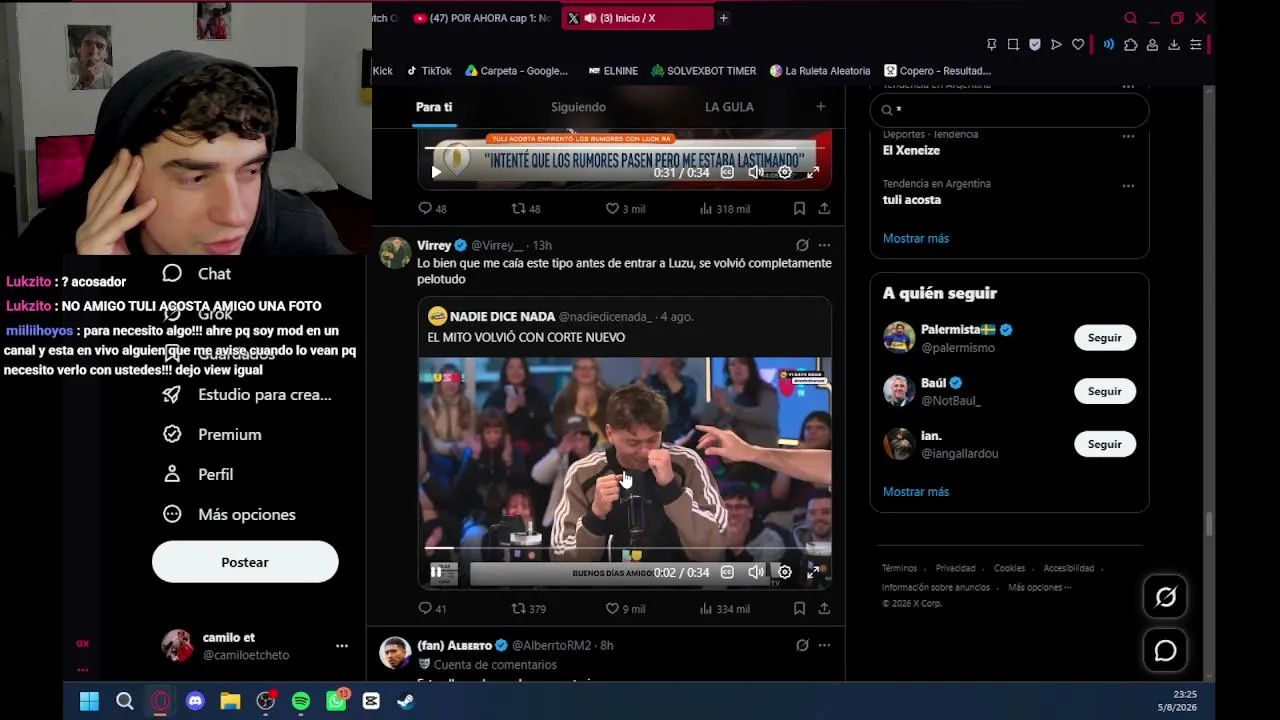Repost Virrey's post with 379 reposts
This screenshot has height=720, width=1280.
(x=529, y=608)
